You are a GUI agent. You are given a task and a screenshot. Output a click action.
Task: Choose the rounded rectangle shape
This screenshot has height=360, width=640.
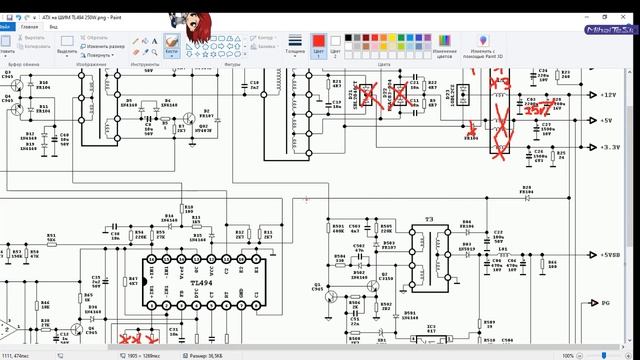(221, 38)
